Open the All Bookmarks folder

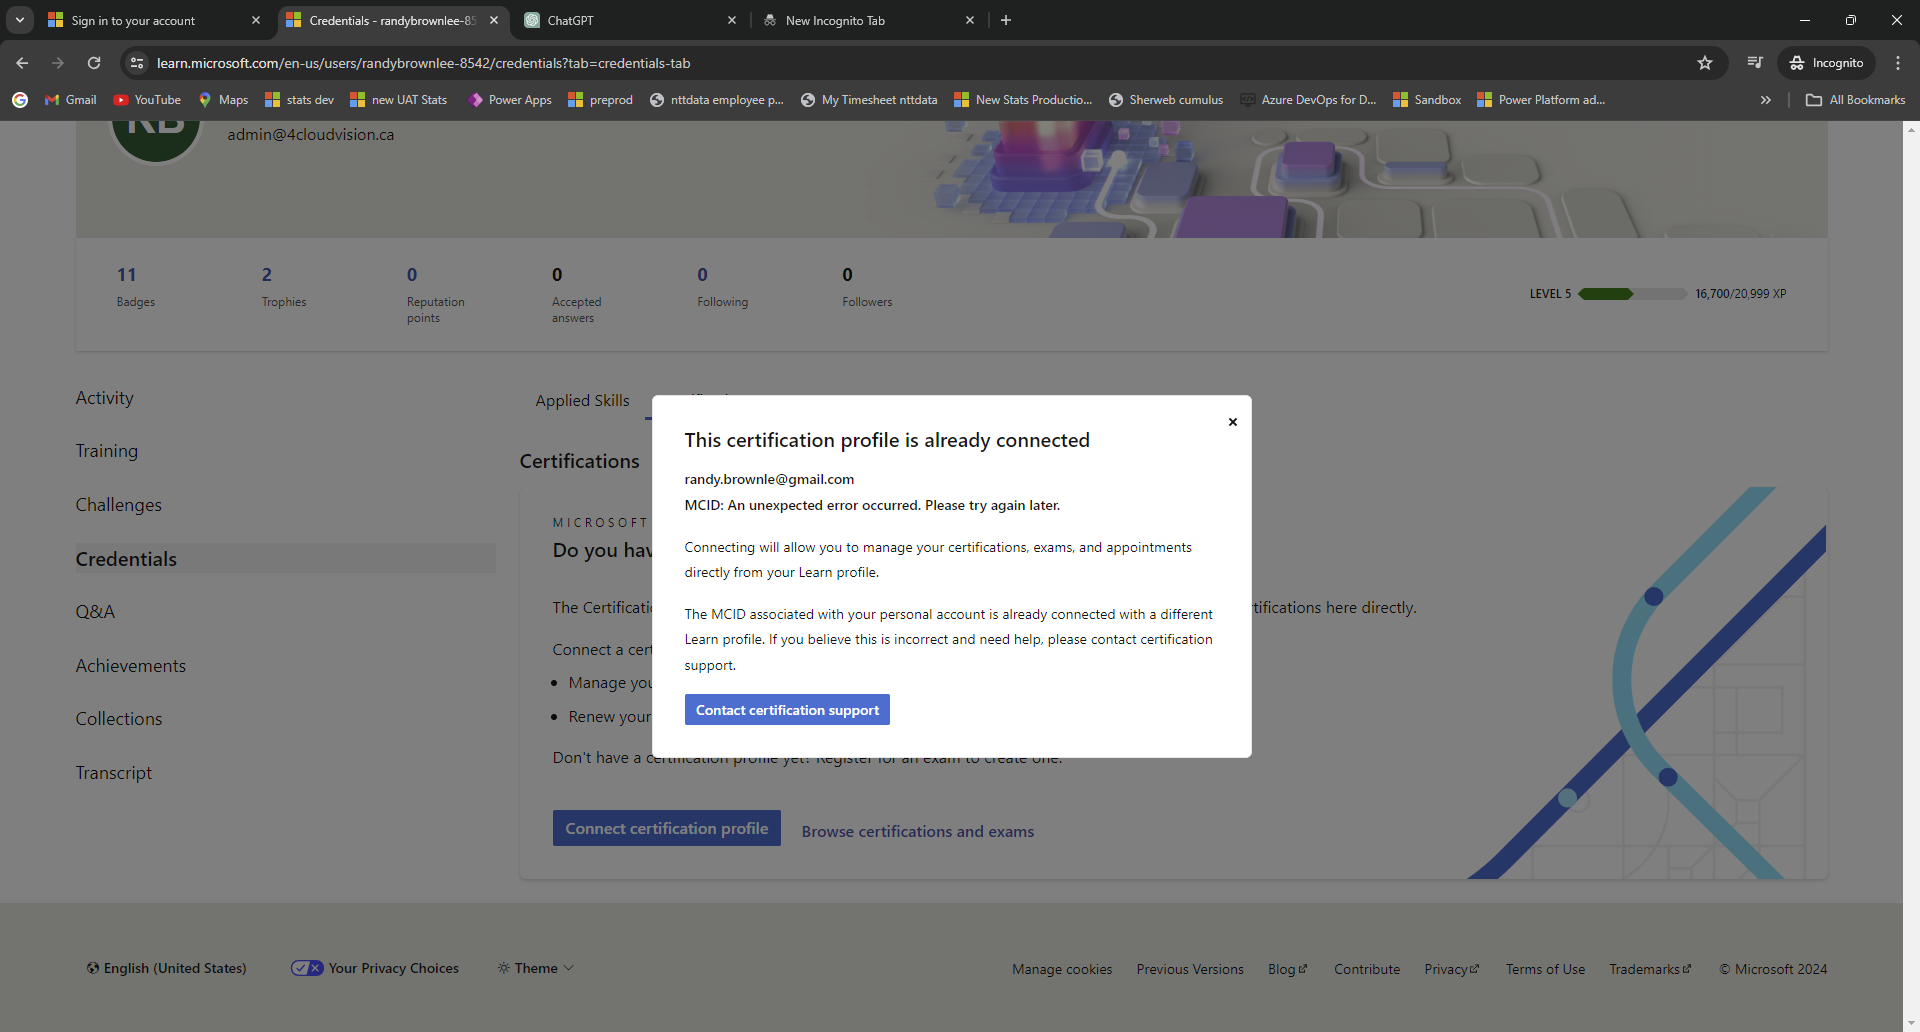click(1855, 99)
